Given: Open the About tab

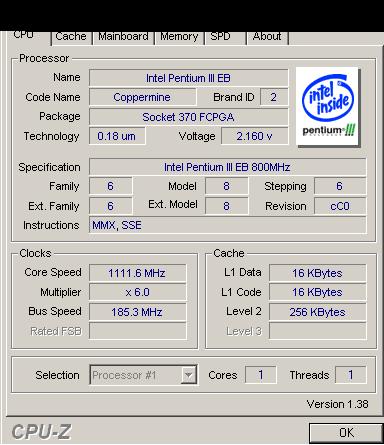Looking at the screenshot, I should click(267, 37).
